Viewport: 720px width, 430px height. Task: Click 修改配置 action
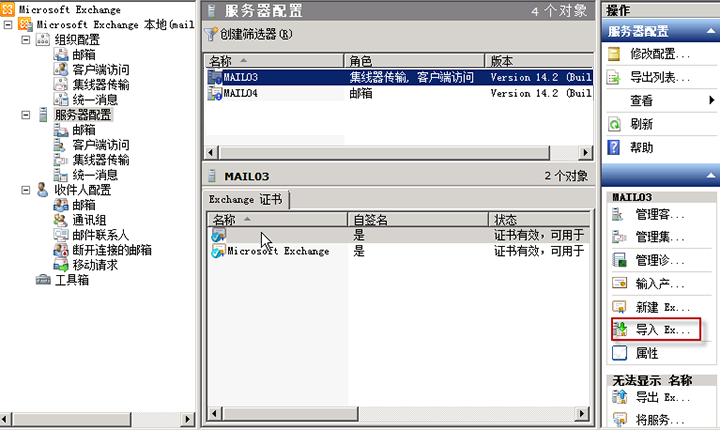661,54
